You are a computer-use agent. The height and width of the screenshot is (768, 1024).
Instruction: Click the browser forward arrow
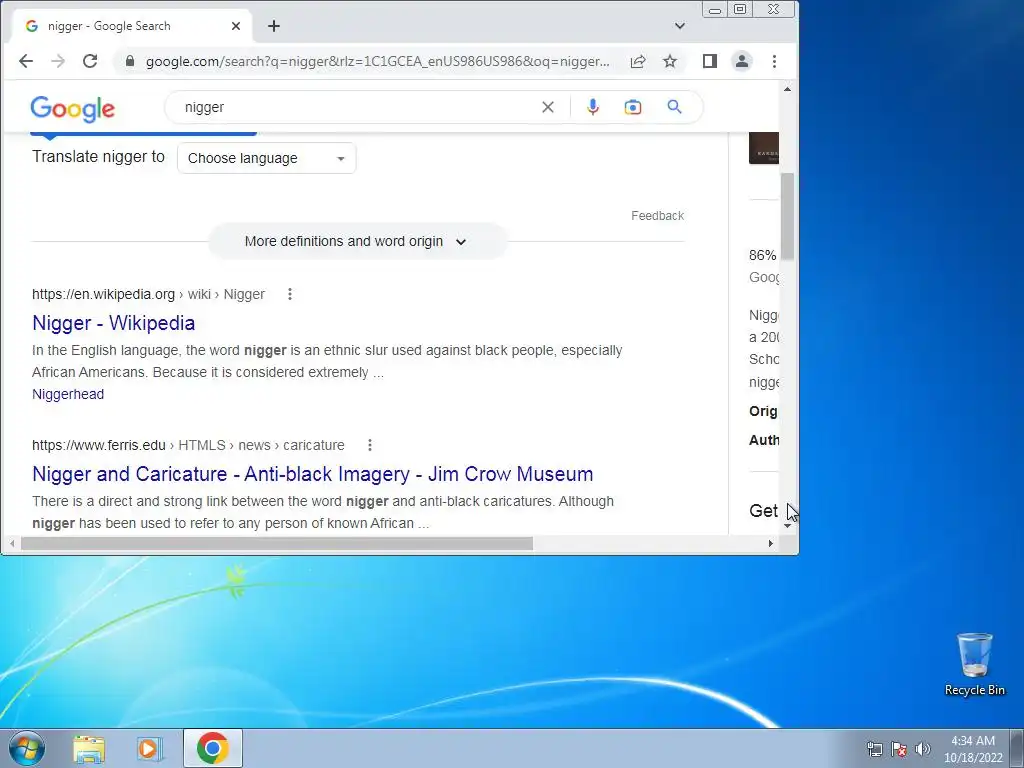(x=58, y=61)
